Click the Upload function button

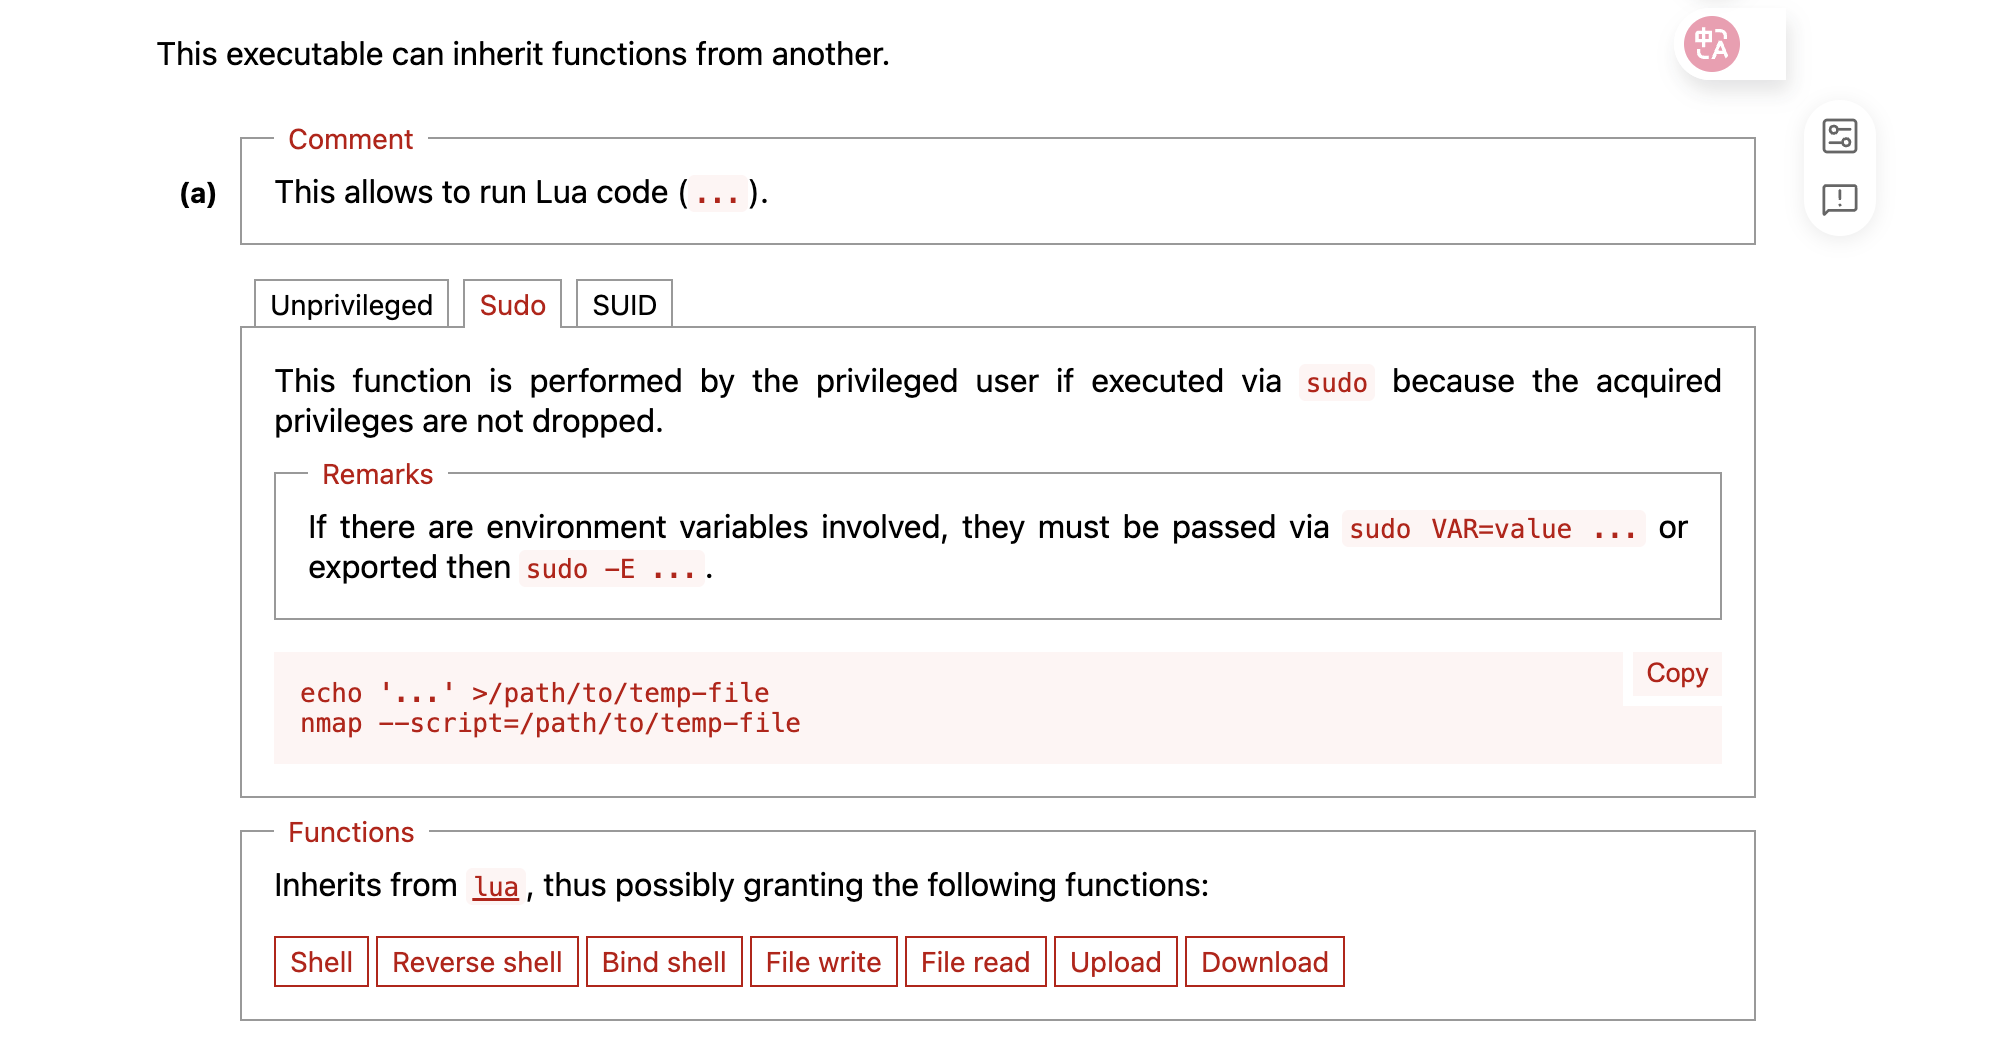[1115, 962]
